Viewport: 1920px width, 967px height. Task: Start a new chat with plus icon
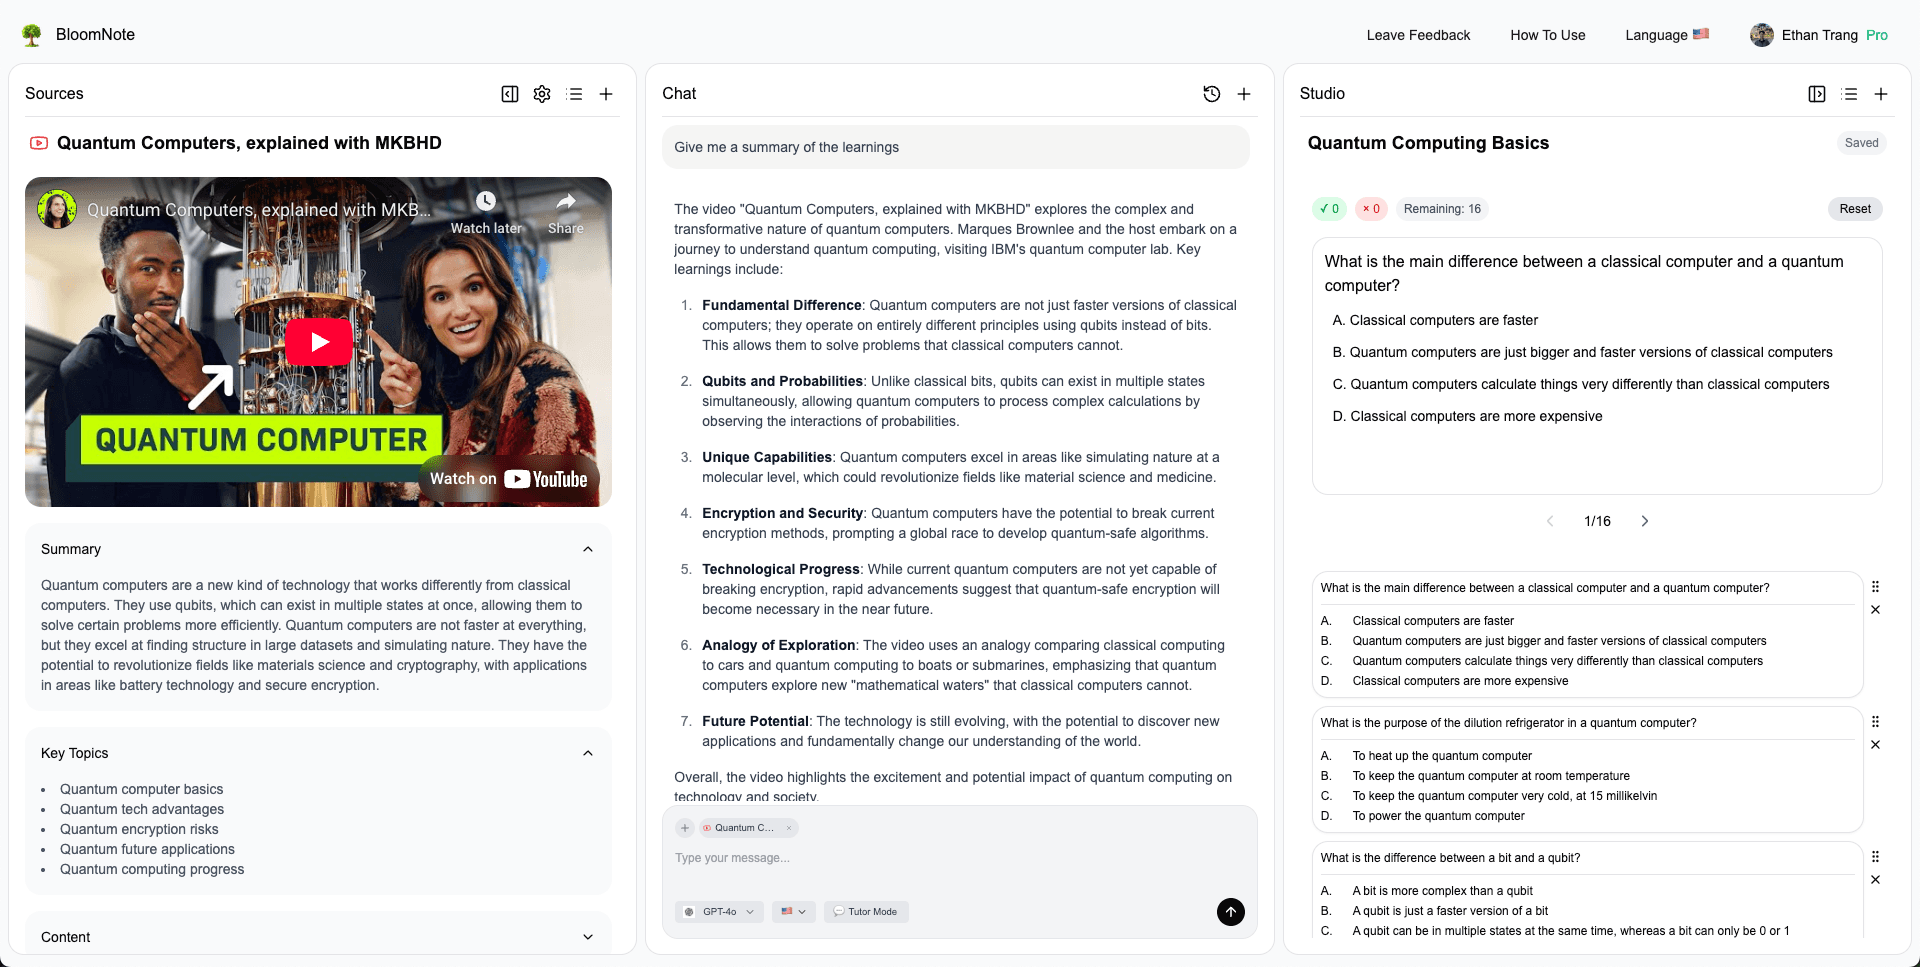pos(1244,94)
